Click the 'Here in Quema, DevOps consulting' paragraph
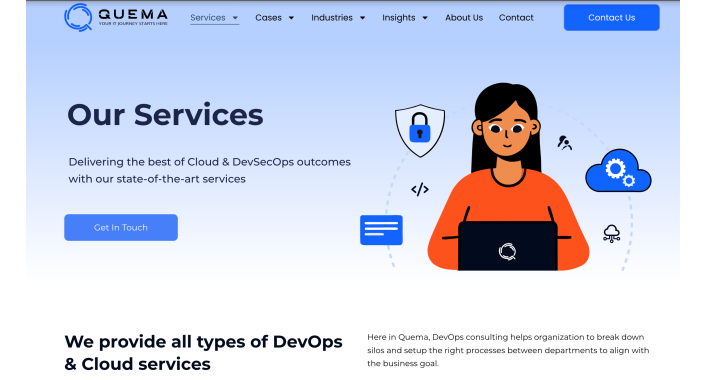 click(508, 350)
